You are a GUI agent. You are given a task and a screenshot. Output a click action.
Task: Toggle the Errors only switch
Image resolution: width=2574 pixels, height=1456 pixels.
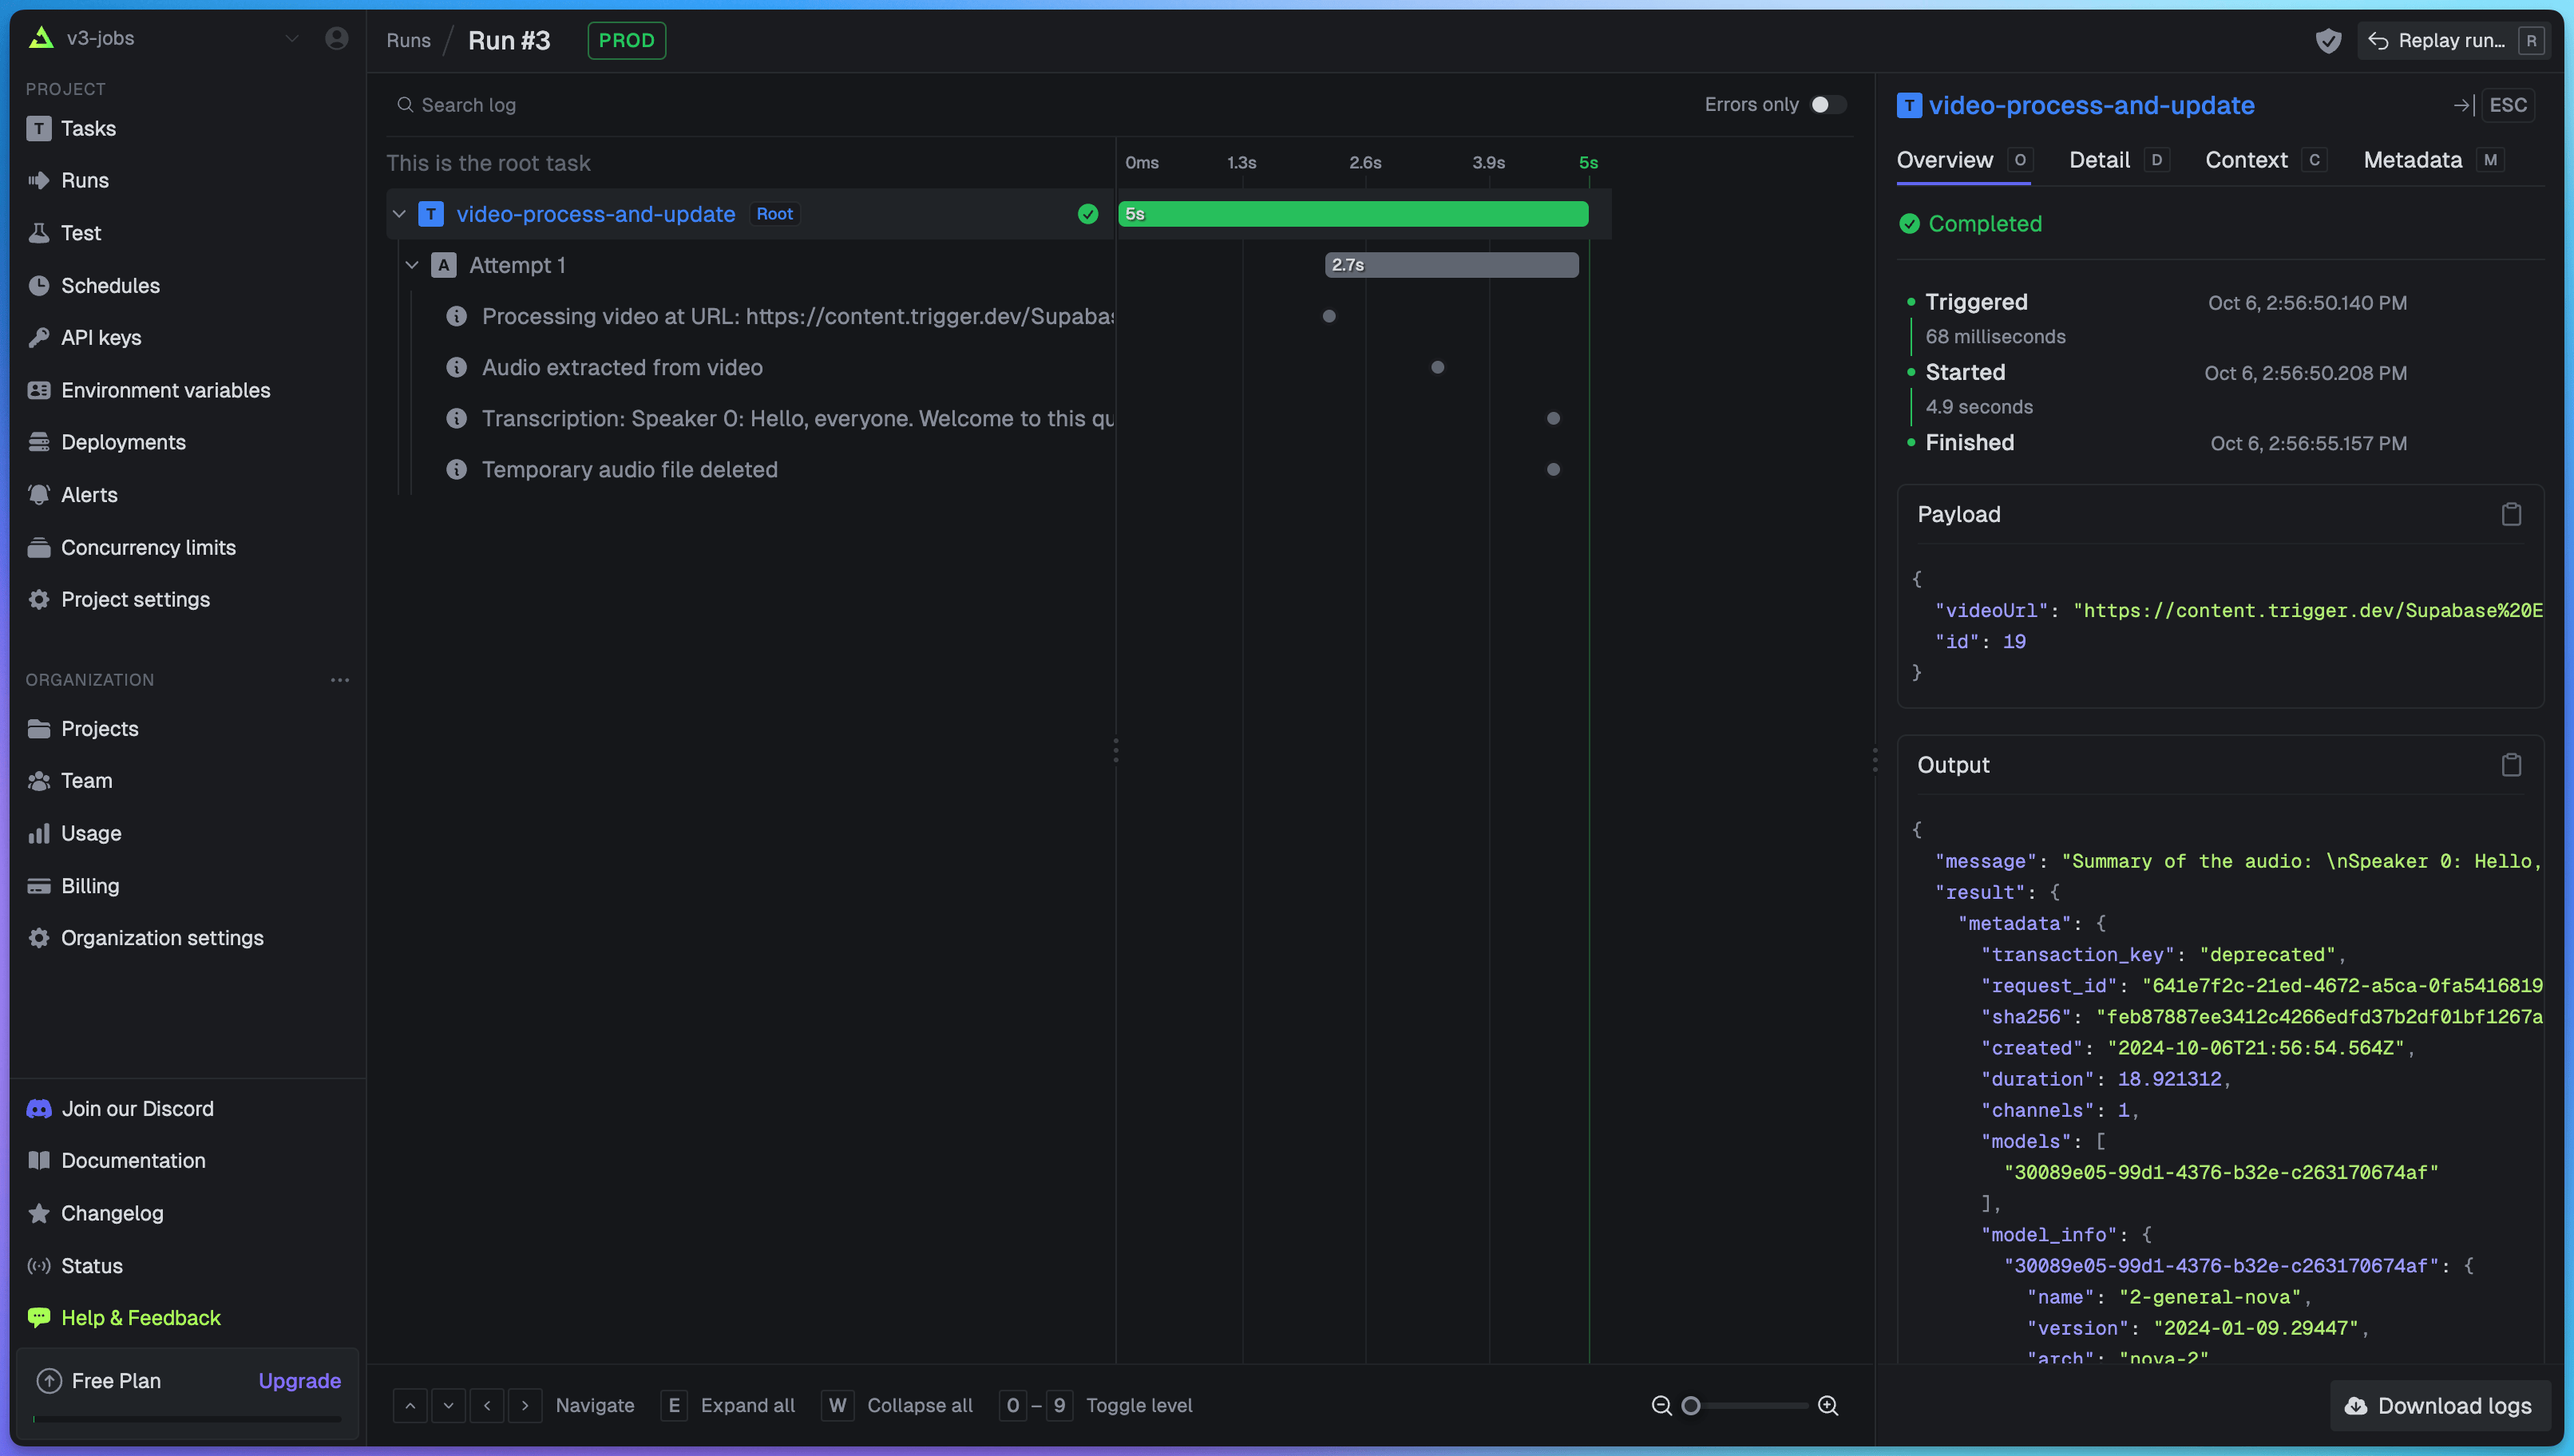(x=1828, y=105)
